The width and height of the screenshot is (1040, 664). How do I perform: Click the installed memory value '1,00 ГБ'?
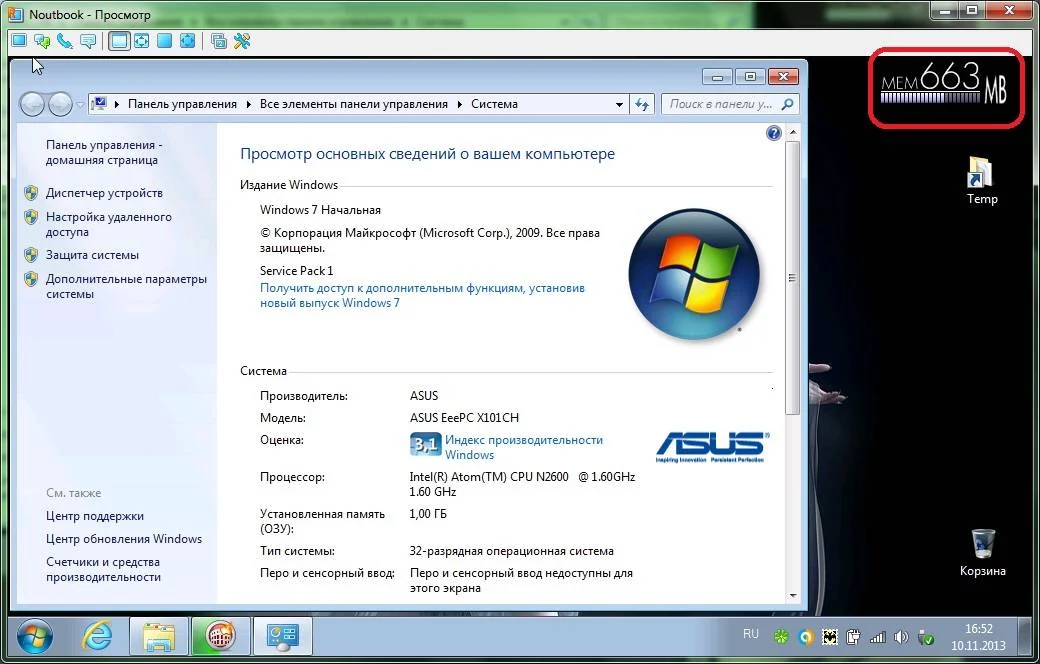(x=428, y=514)
